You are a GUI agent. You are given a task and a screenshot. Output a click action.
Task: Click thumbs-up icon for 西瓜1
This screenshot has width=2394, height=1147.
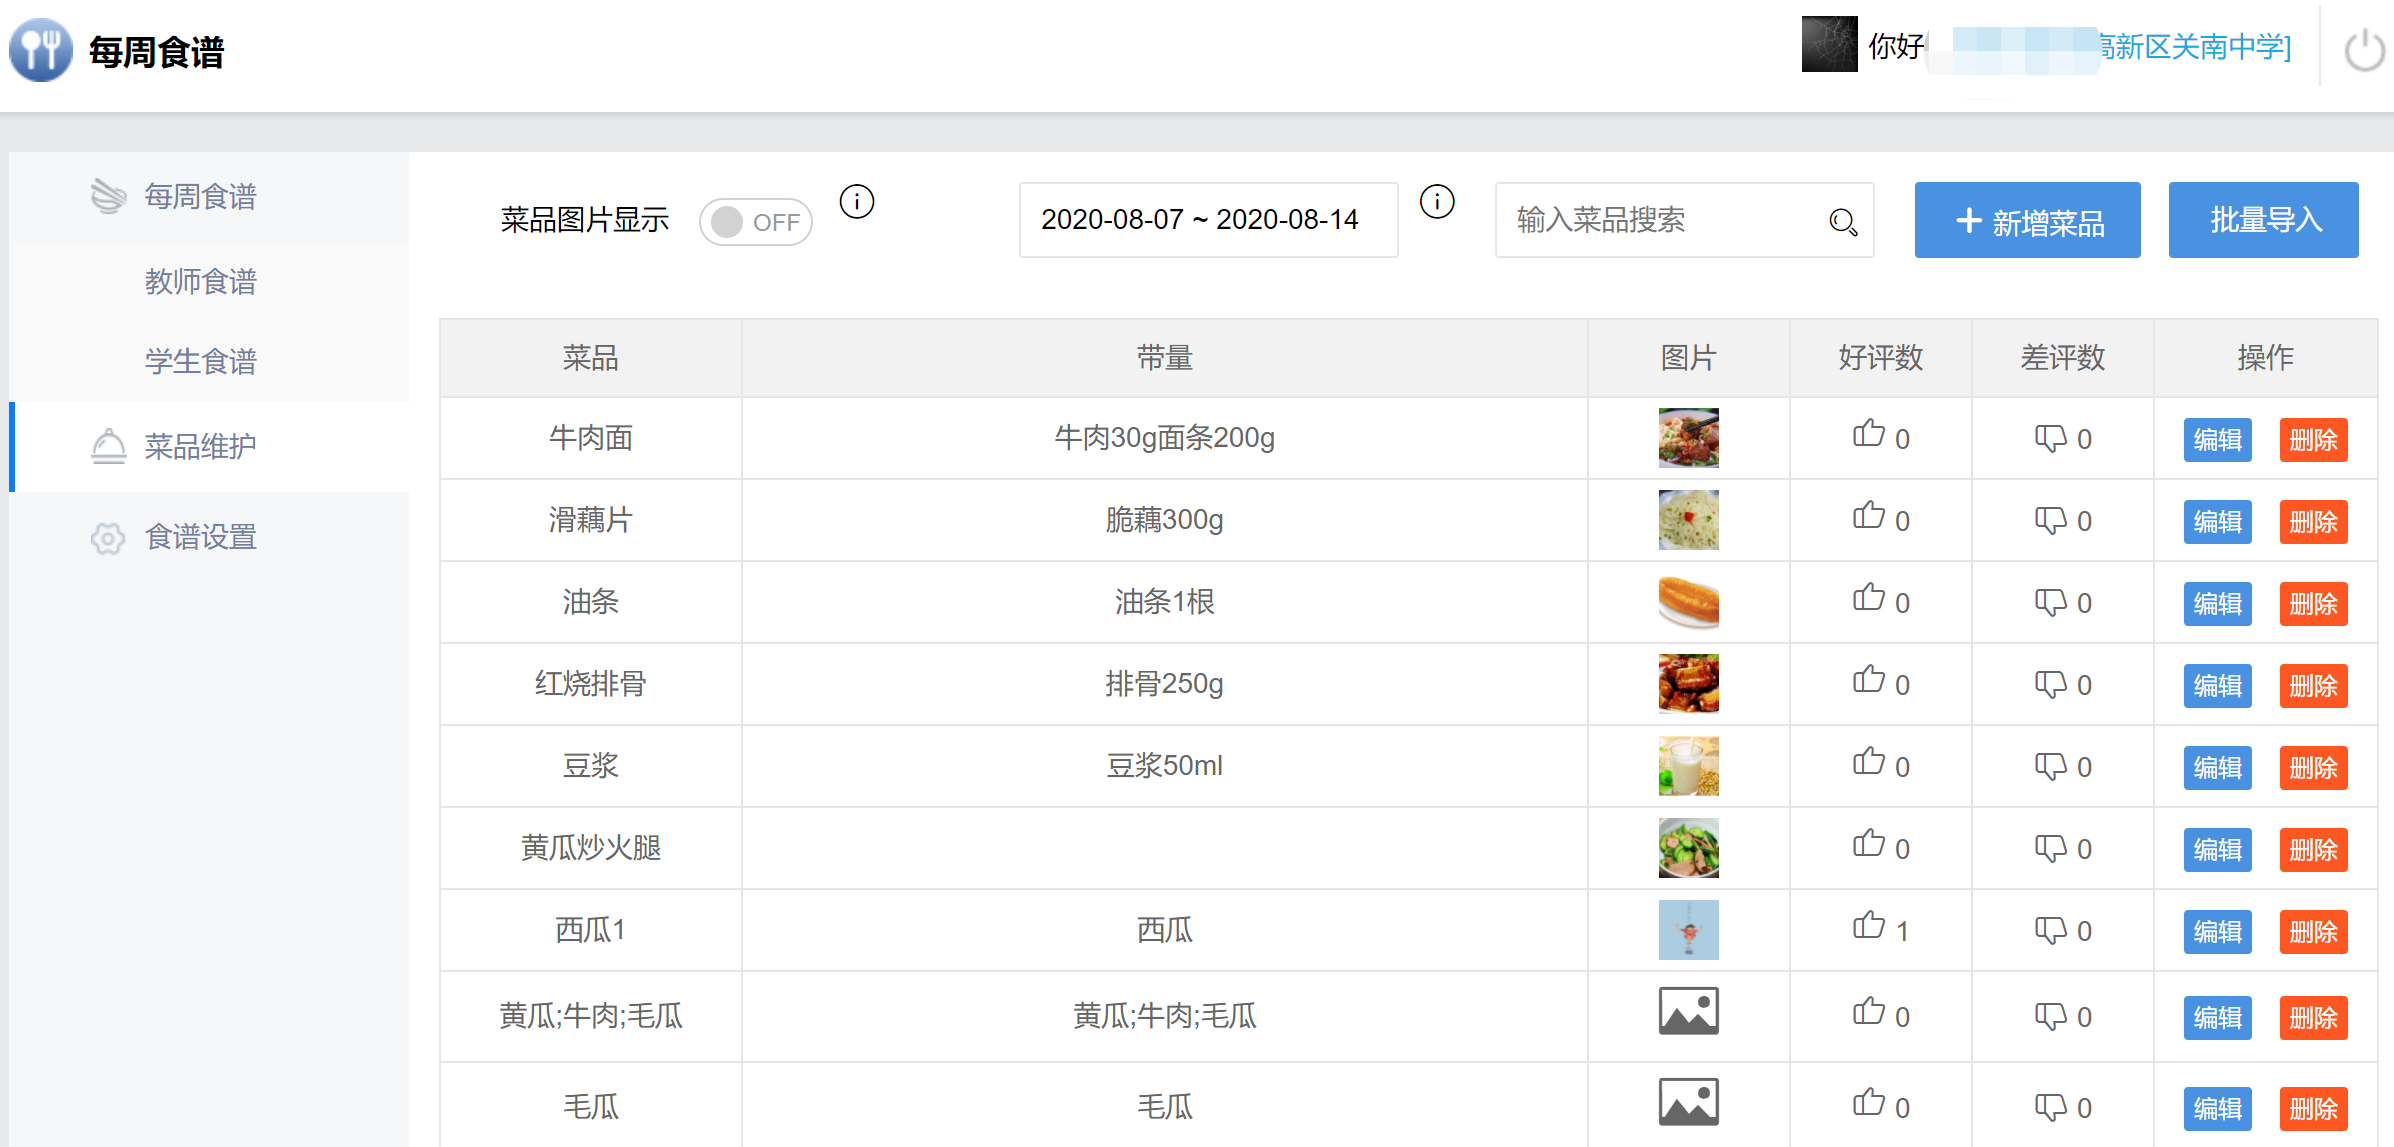tap(1868, 926)
